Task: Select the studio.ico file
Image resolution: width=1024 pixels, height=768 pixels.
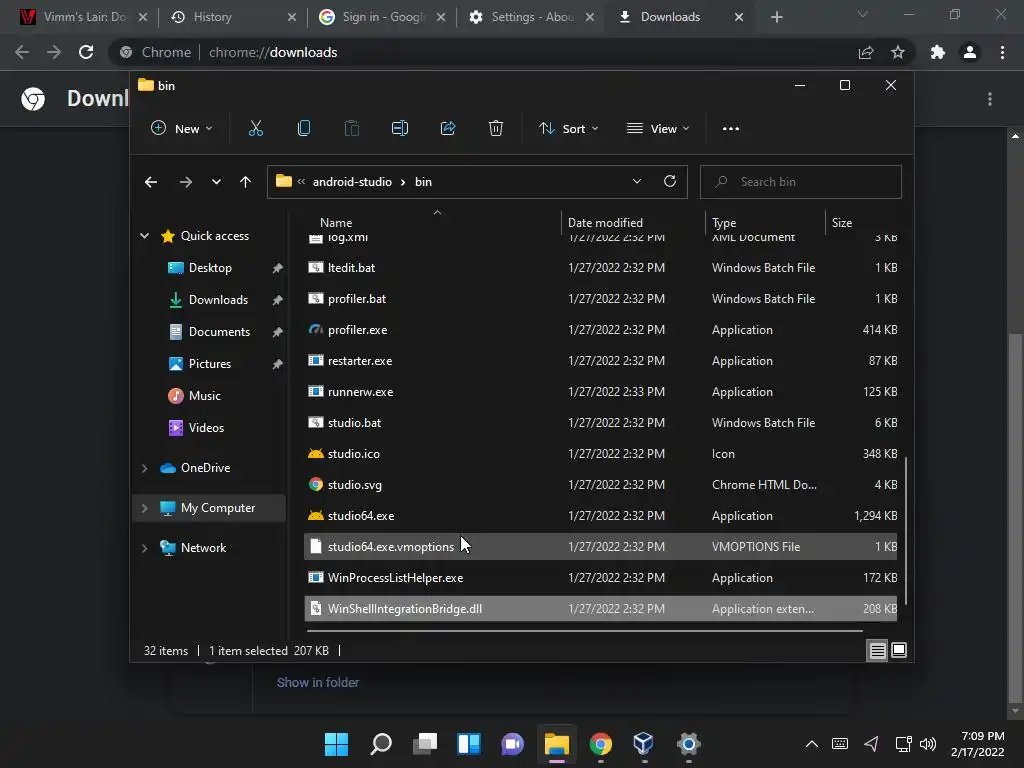Action: [600, 454]
